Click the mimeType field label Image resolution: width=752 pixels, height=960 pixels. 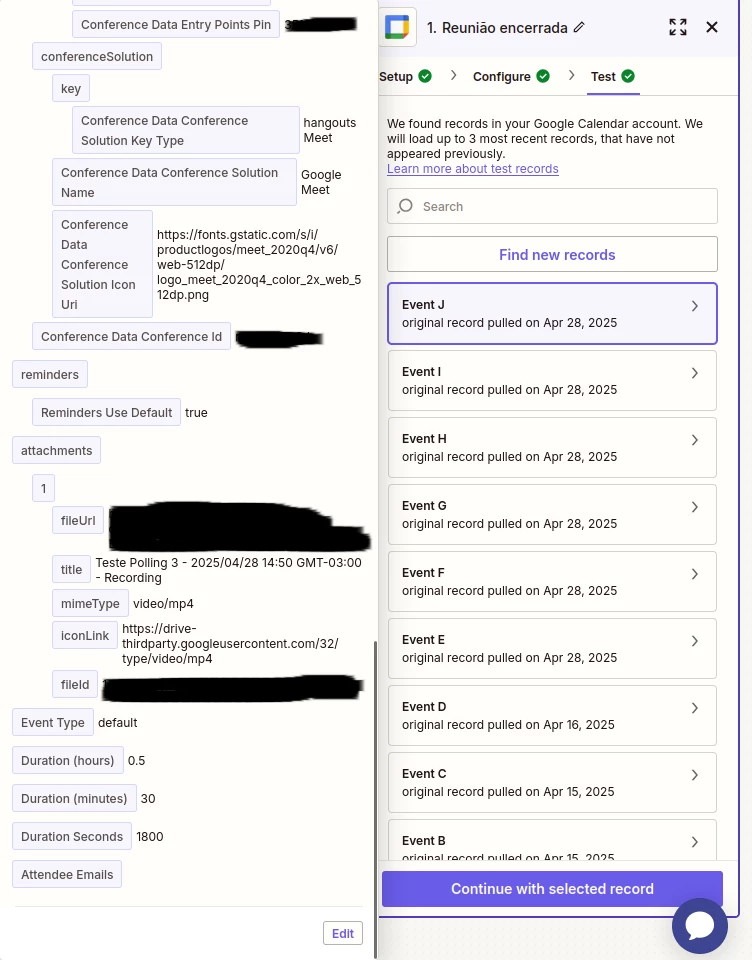click(x=90, y=604)
